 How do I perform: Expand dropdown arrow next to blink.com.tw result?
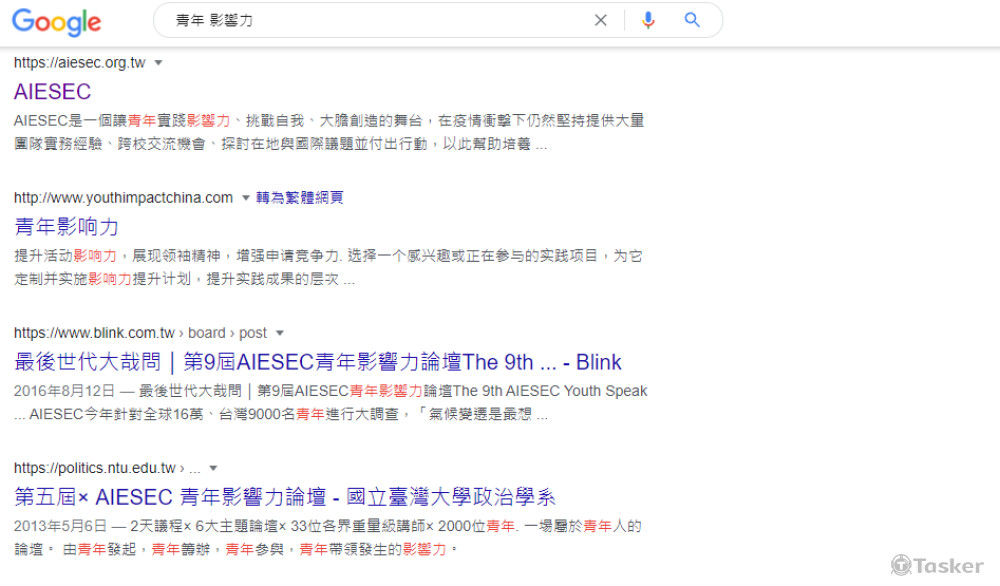tap(280, 333)
